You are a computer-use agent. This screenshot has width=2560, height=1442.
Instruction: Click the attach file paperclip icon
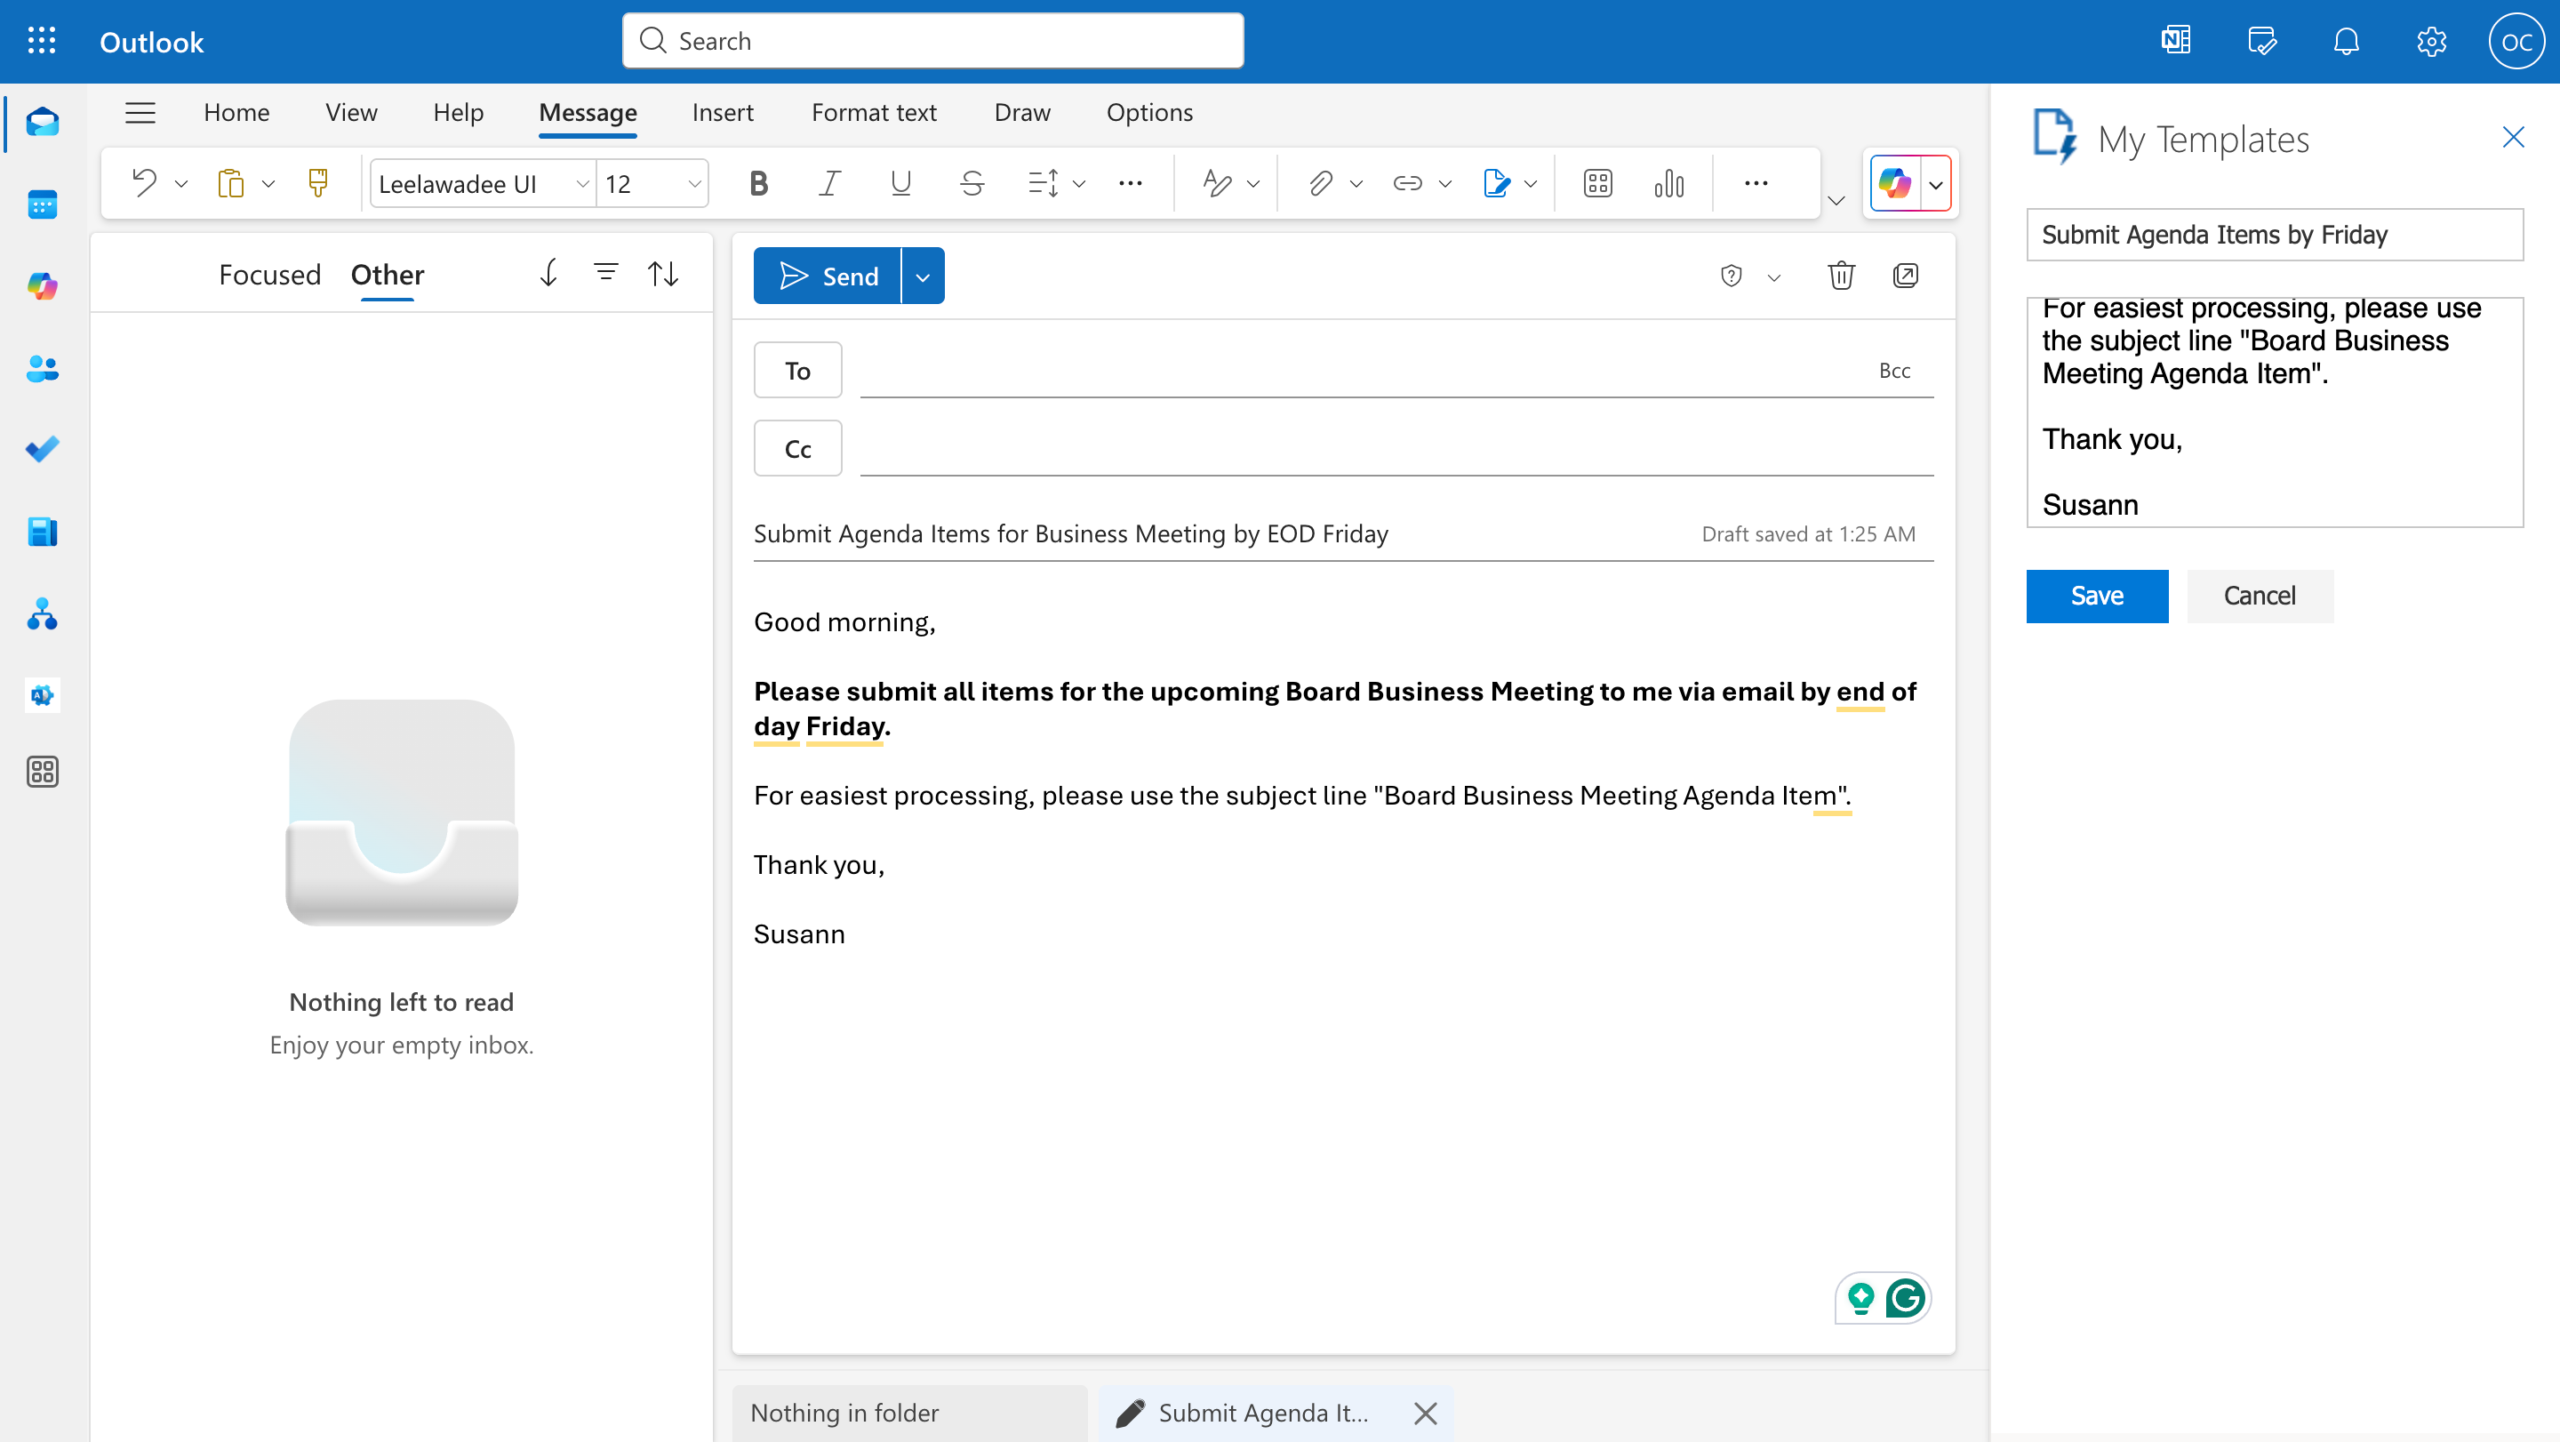1320,183
